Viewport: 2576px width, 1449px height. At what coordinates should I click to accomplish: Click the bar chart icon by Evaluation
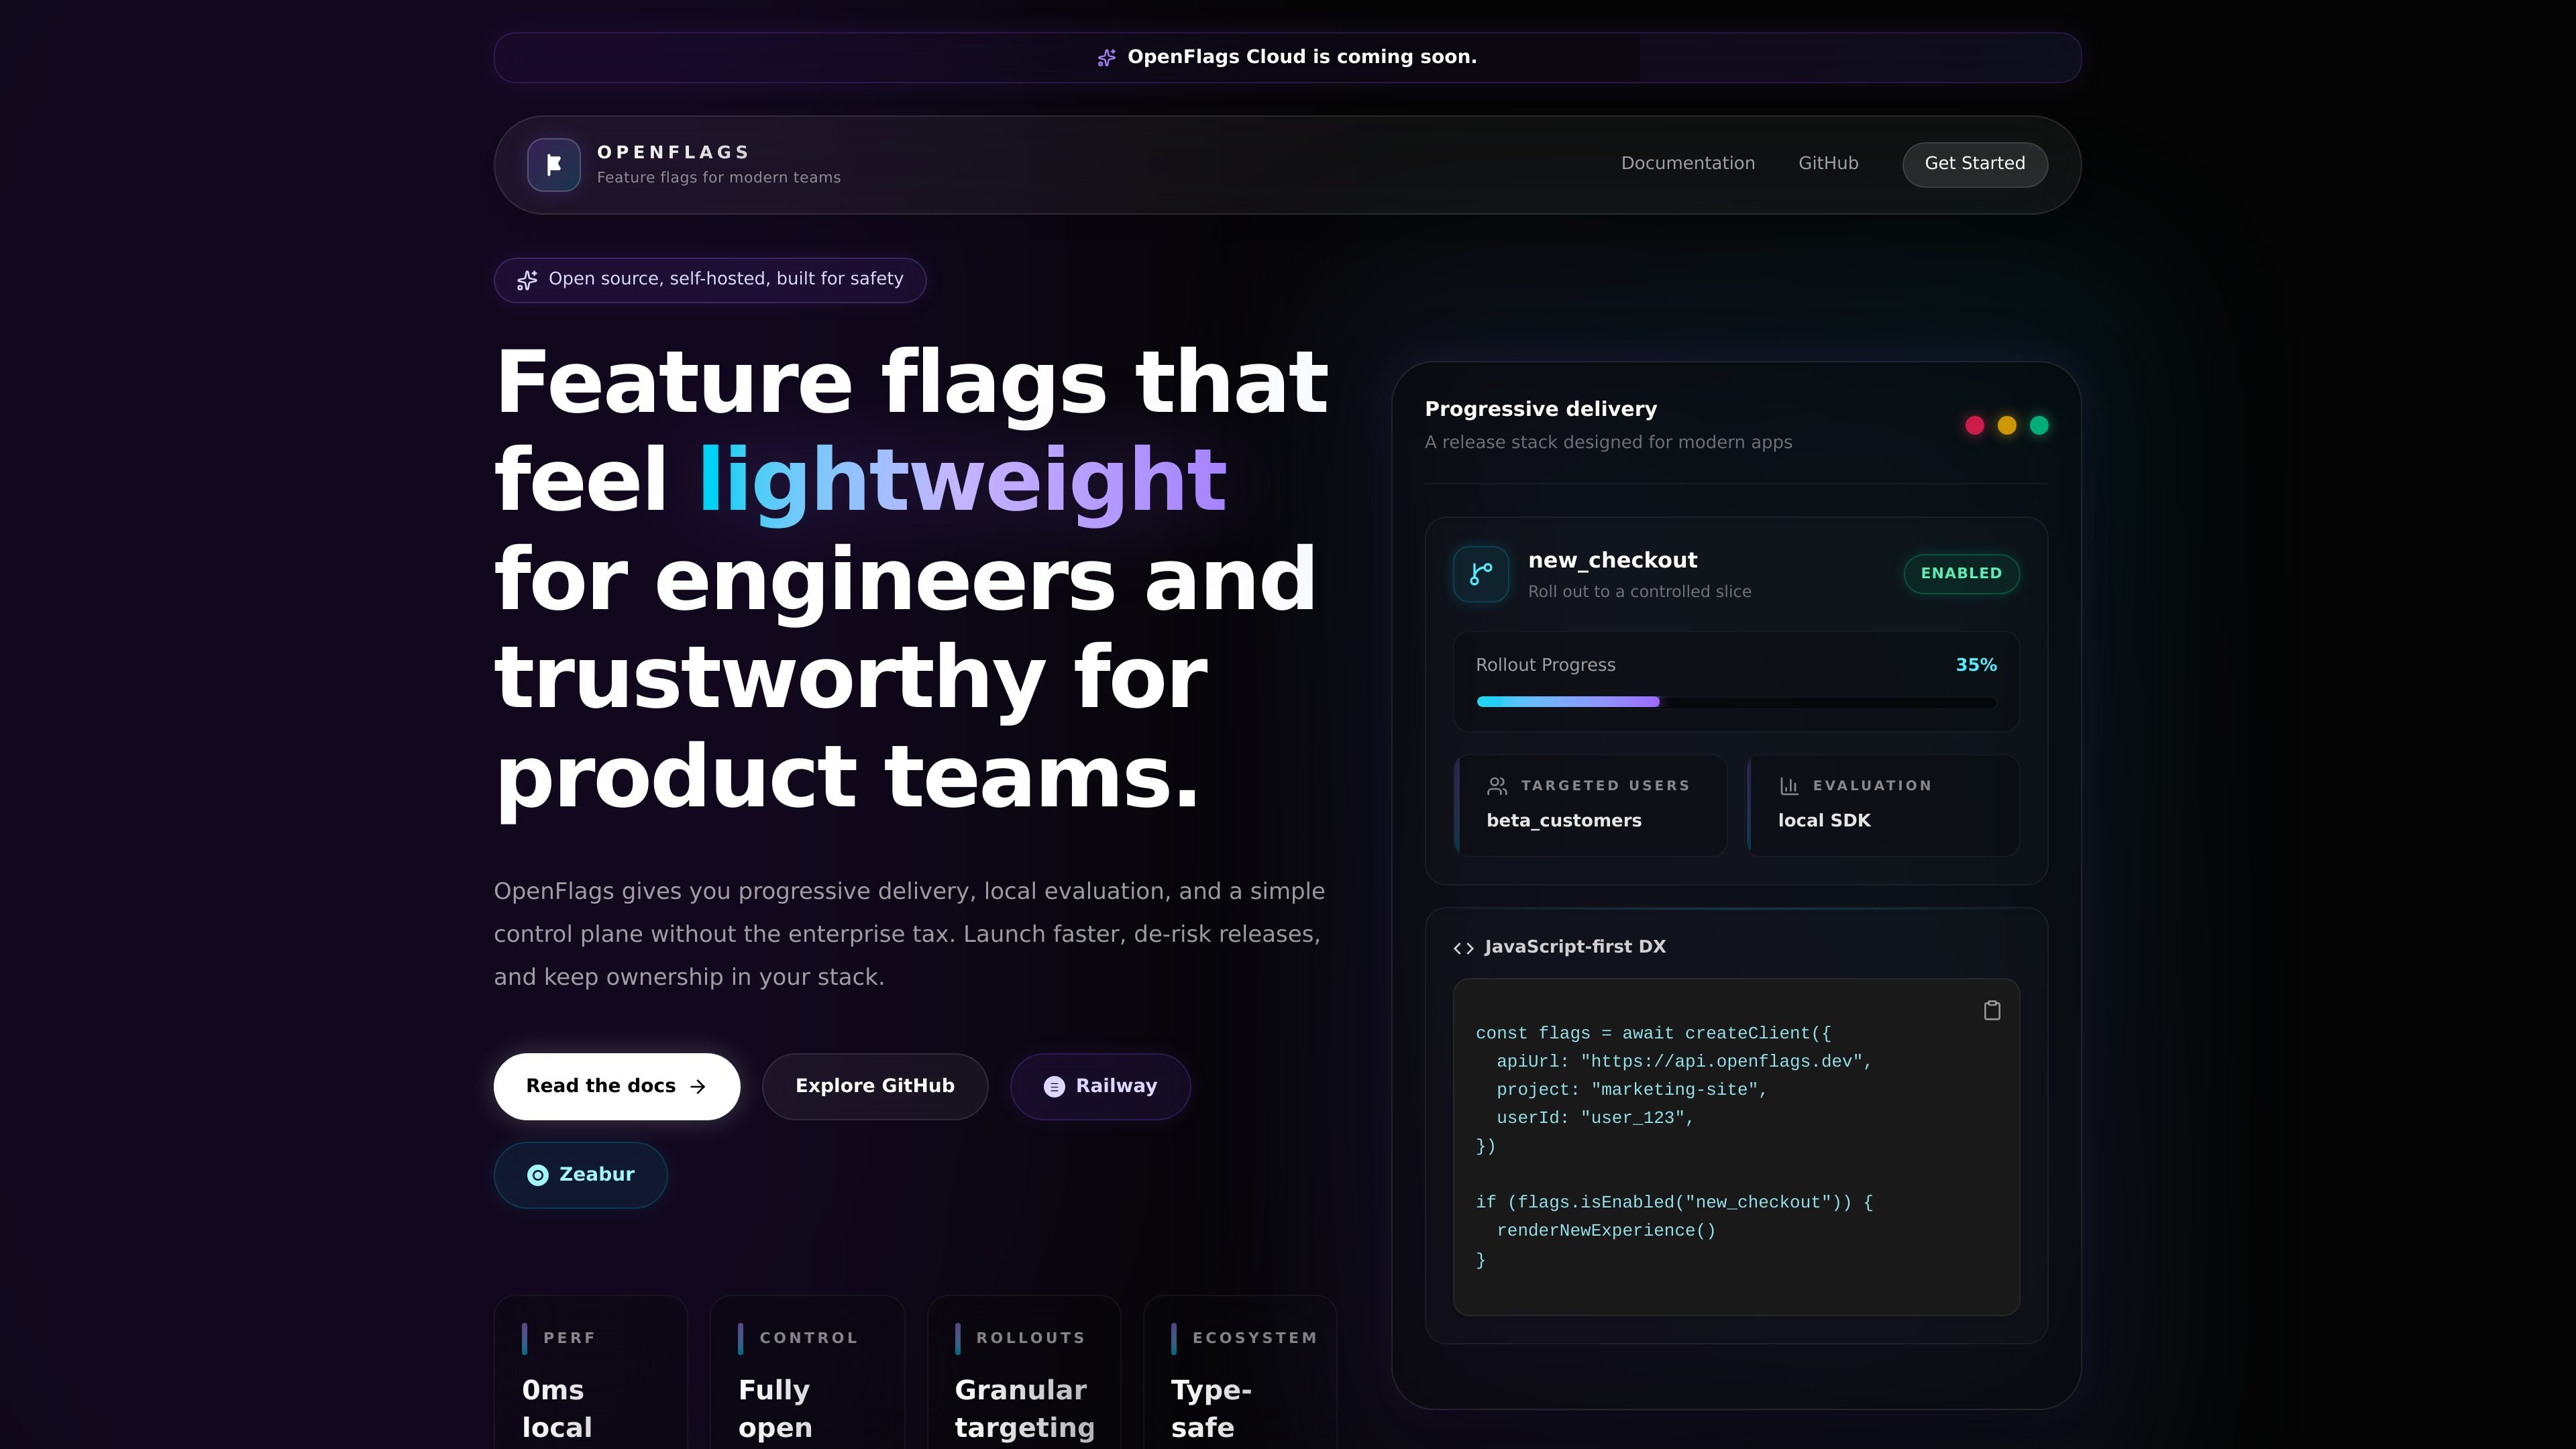coord(1789,786)
